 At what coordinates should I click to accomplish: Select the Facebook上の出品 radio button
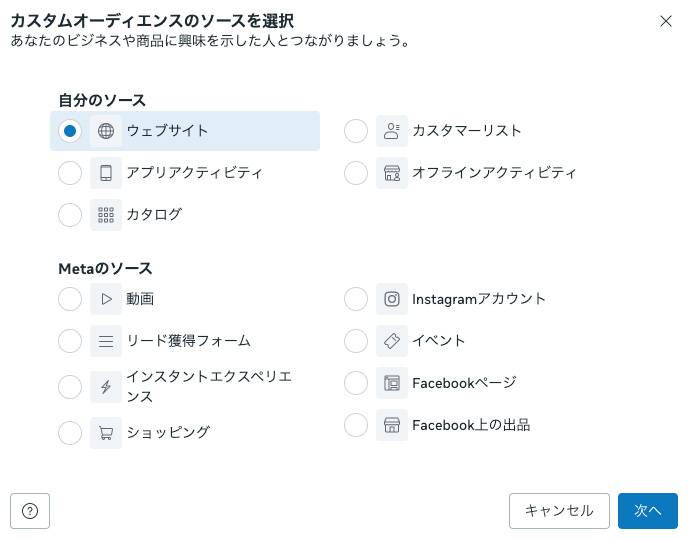(356, 425)
